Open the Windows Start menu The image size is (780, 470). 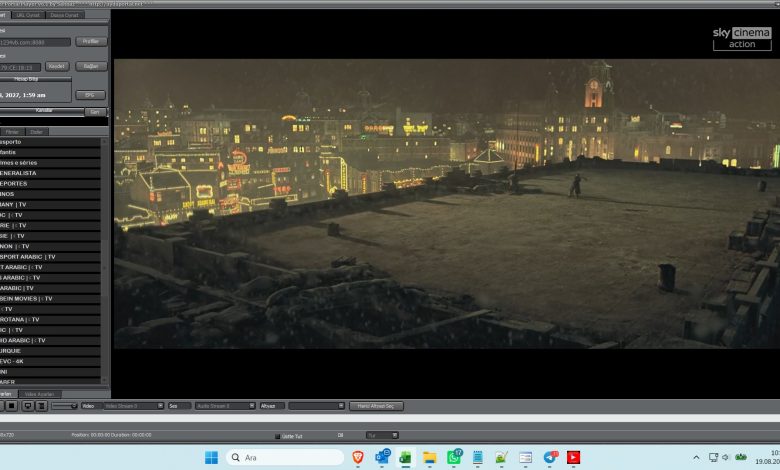(x=211, y=458)
